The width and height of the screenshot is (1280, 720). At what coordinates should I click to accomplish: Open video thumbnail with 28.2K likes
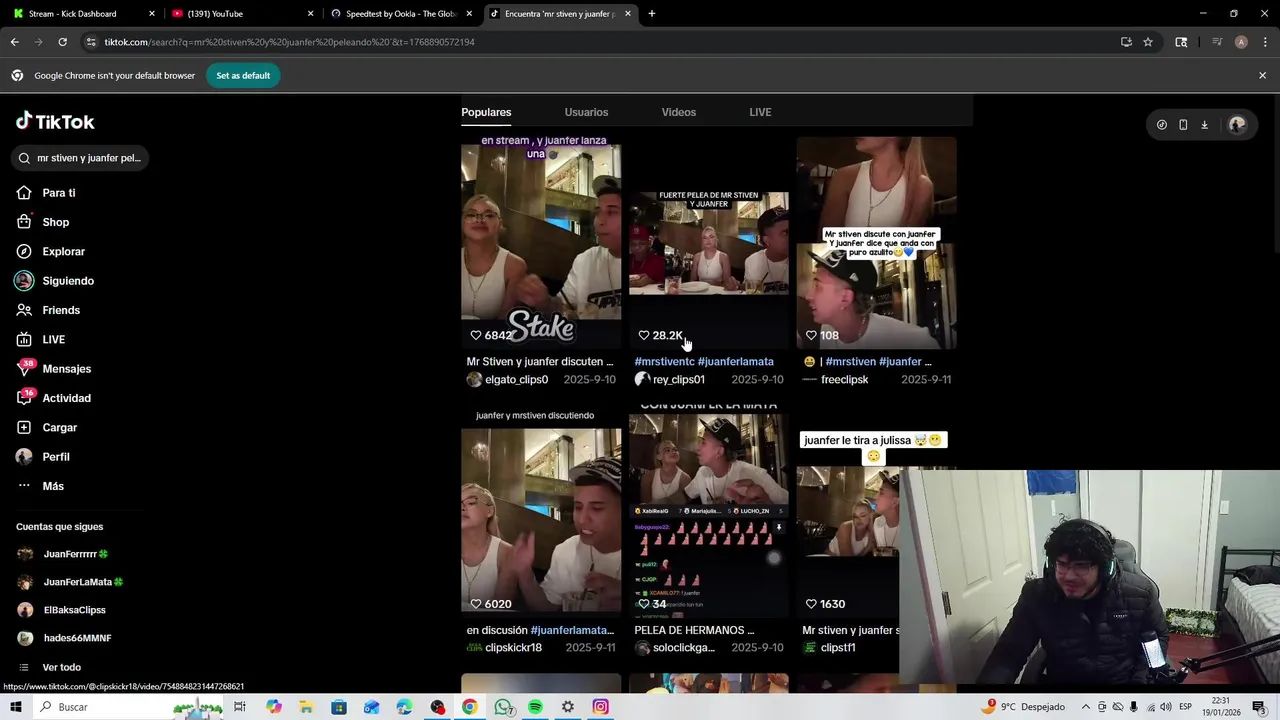point(708,242)
